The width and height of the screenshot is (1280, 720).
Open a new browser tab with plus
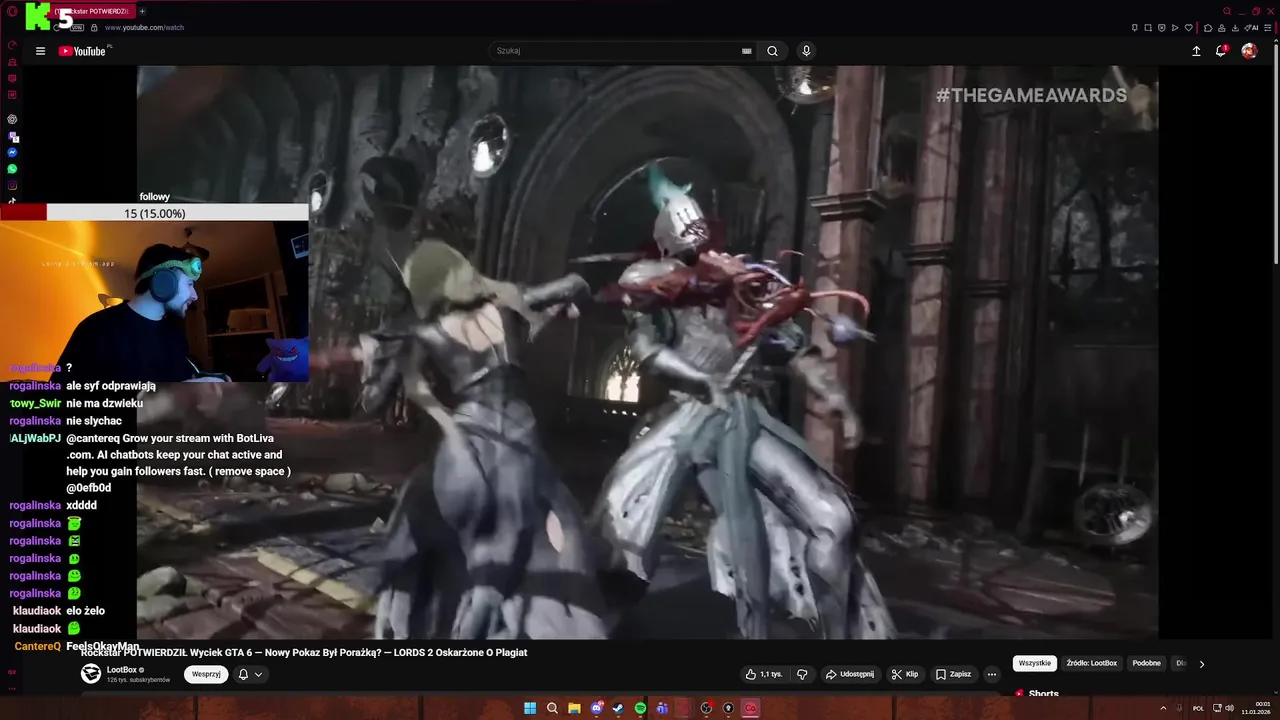(x=142, y=11)
